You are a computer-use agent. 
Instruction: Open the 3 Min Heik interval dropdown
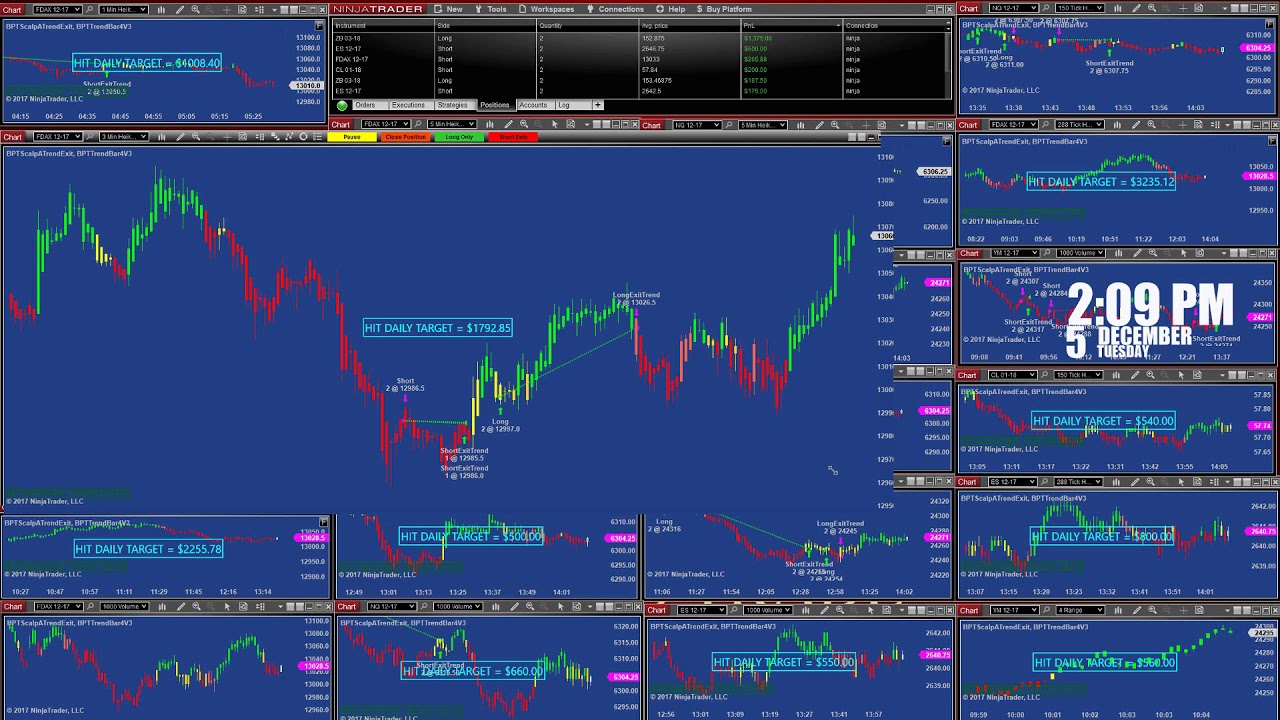pos(124,136)
